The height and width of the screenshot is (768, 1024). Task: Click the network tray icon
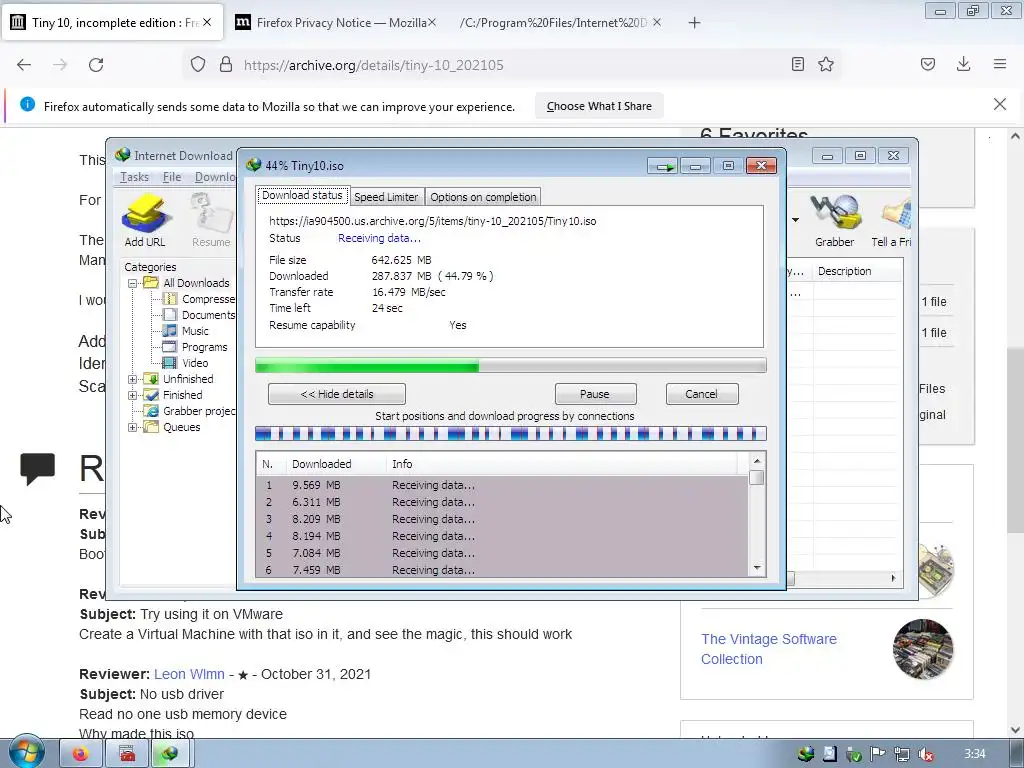(x=902, y=755)
